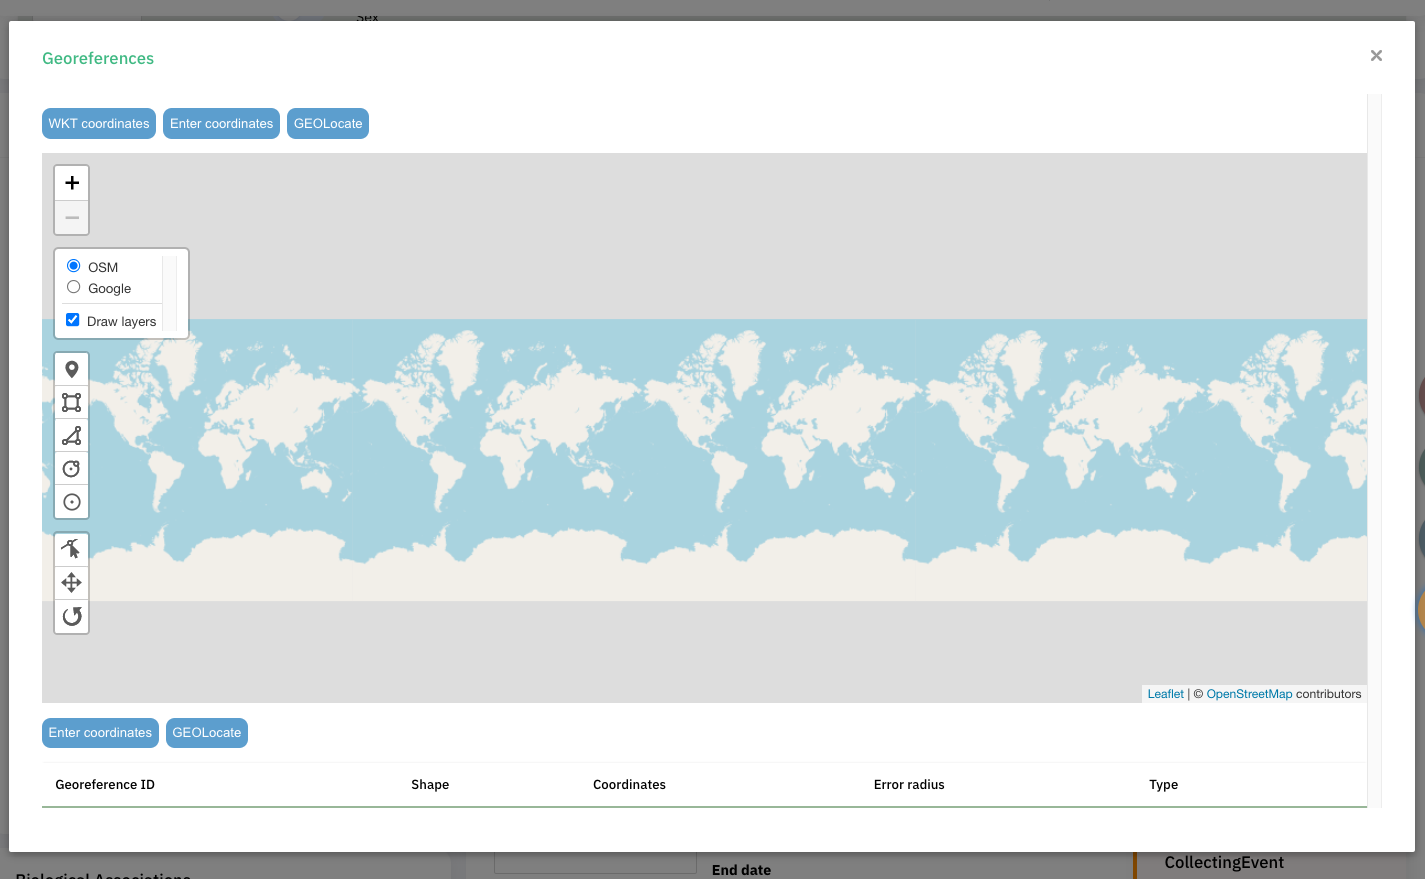Select the circle marker tool
The width and height of the screenshot is (1425, 879).
tap(71, 501)
